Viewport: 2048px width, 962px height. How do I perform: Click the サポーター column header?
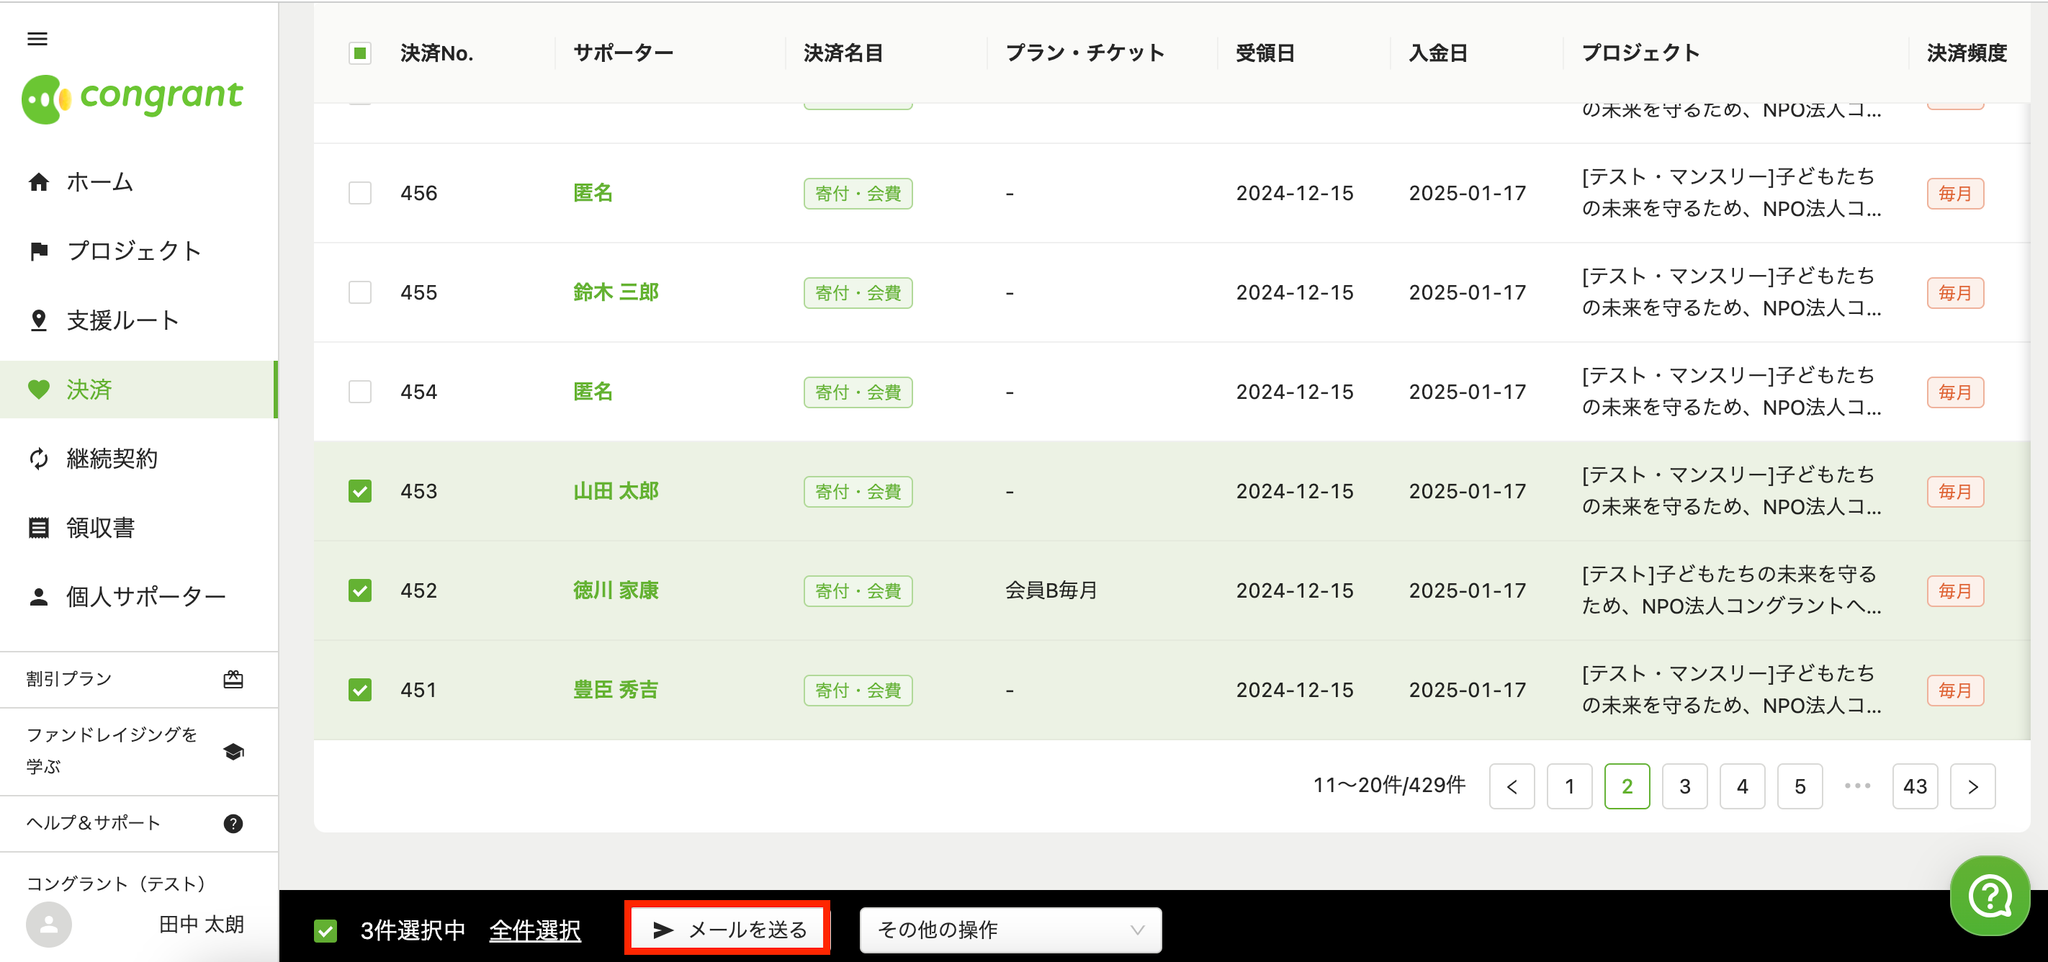[623, 53]
